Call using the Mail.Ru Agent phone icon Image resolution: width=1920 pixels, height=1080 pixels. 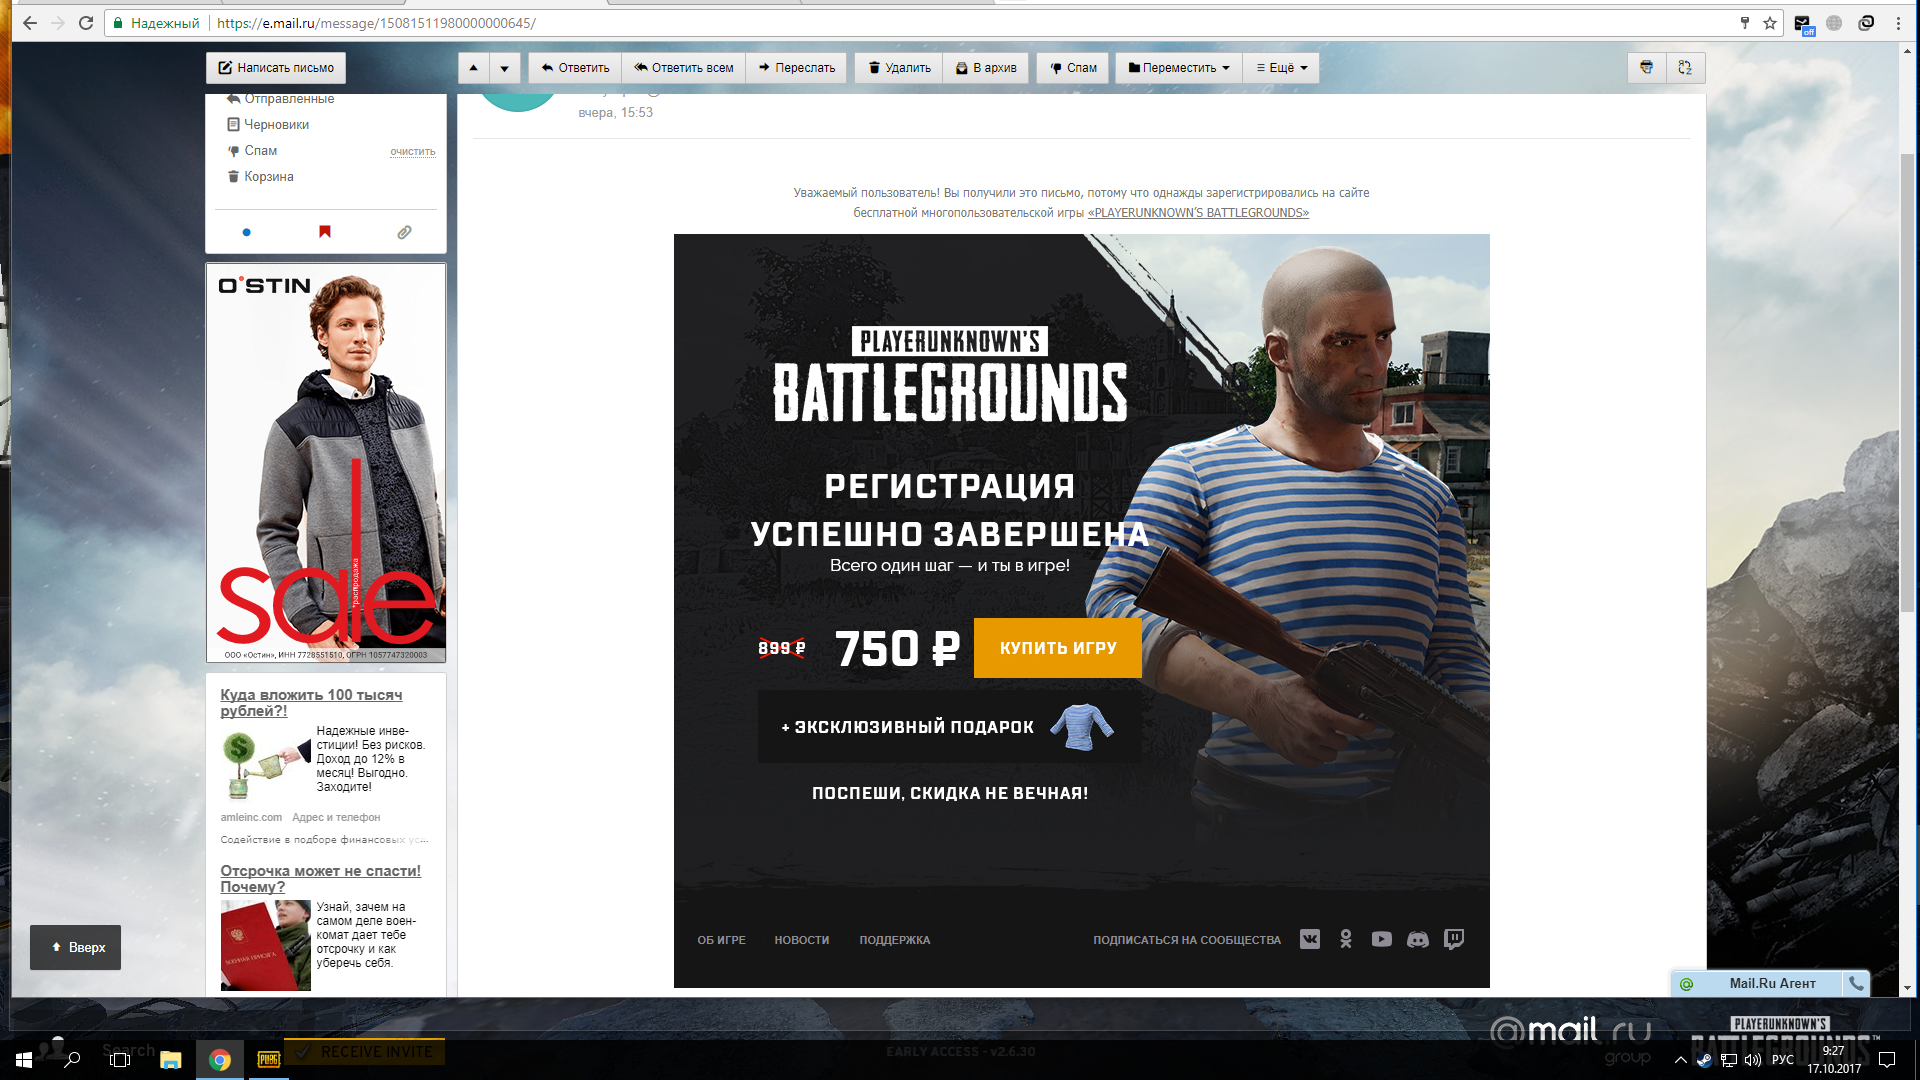point(1856,983)
